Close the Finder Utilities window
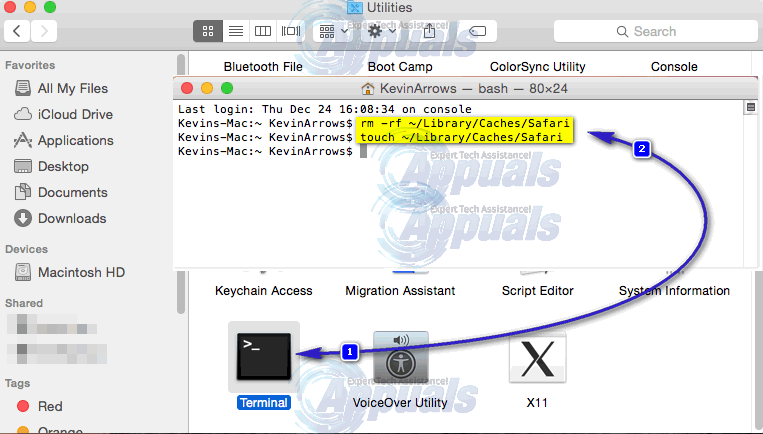 click(x=10, y=7)
